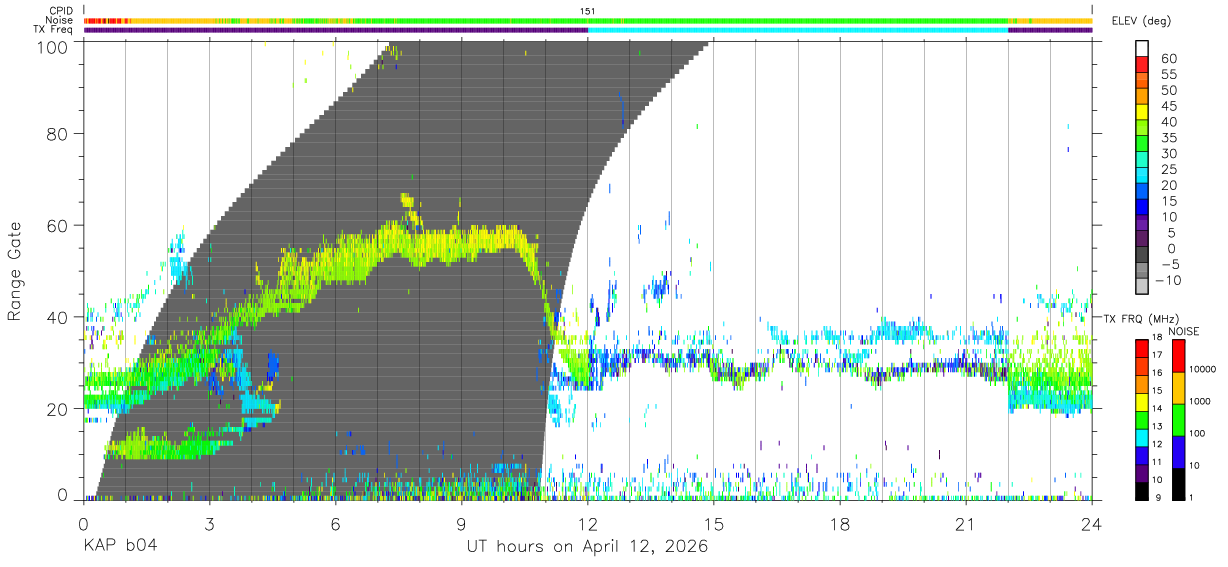This screenshot has height=567, width=1228.
Task: Click the TX FRQ colorbar label 9
Action: coord(1158,499)
